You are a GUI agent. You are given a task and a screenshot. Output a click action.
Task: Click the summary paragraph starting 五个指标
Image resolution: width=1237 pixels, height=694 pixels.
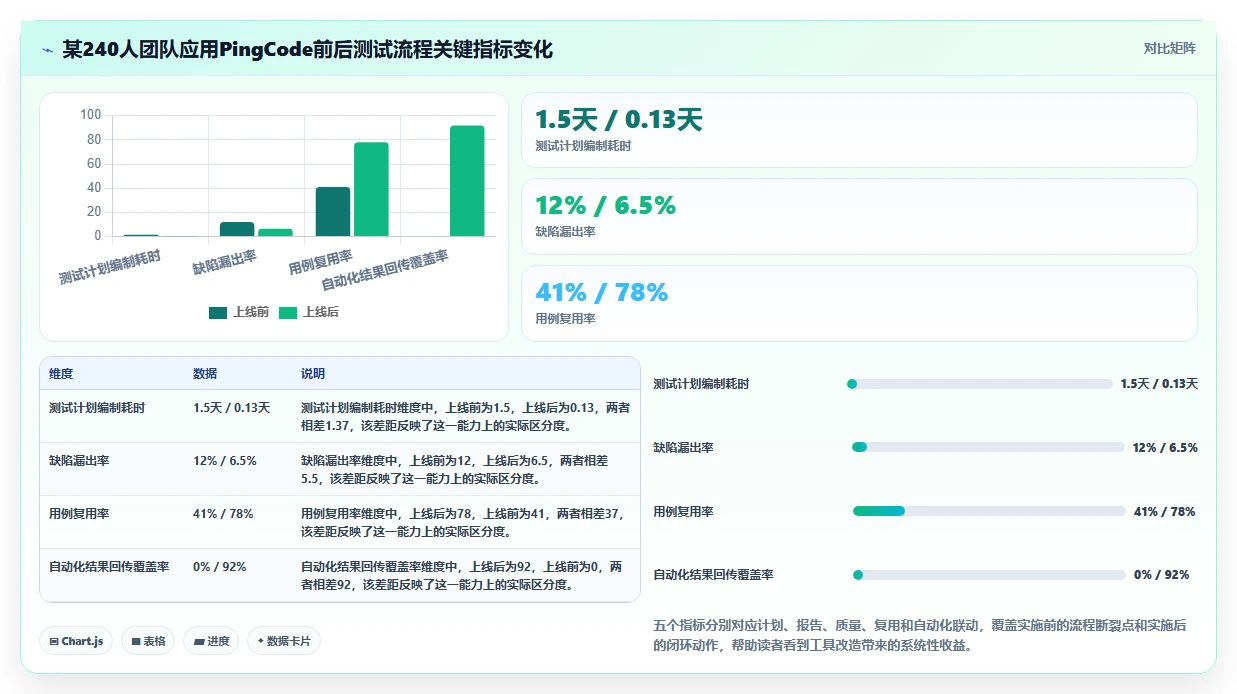point(920,635)
